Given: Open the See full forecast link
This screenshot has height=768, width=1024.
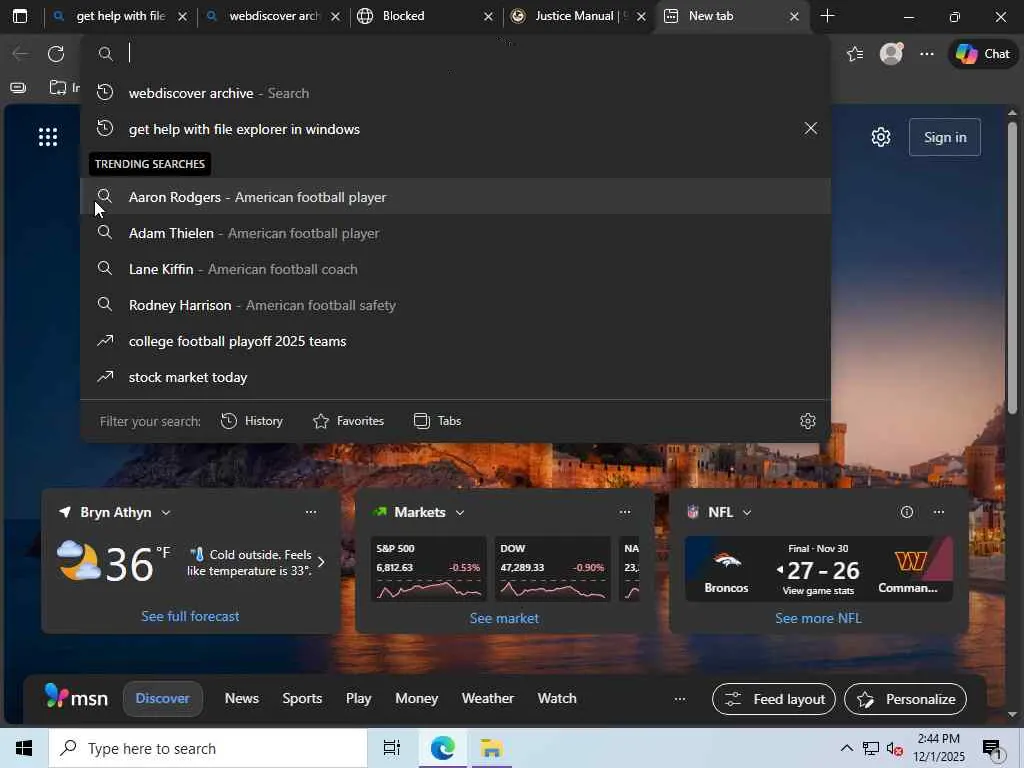Looking at the screenshot, I should coord(190,616).
